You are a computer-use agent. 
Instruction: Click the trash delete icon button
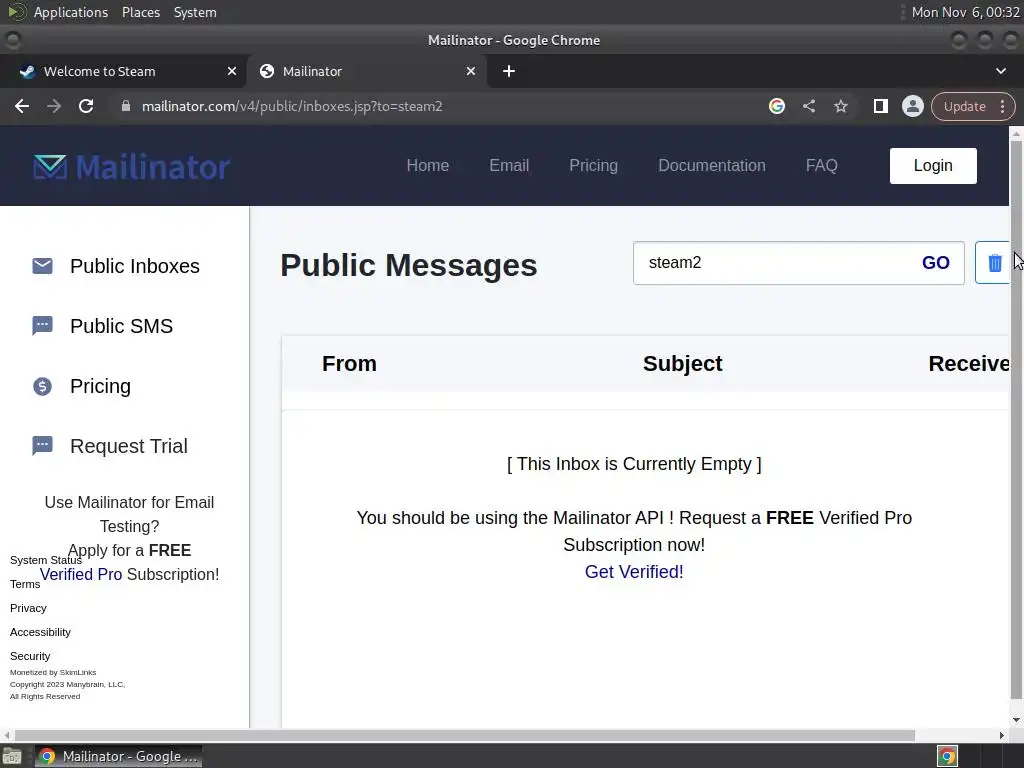click(x=993, y=263)
